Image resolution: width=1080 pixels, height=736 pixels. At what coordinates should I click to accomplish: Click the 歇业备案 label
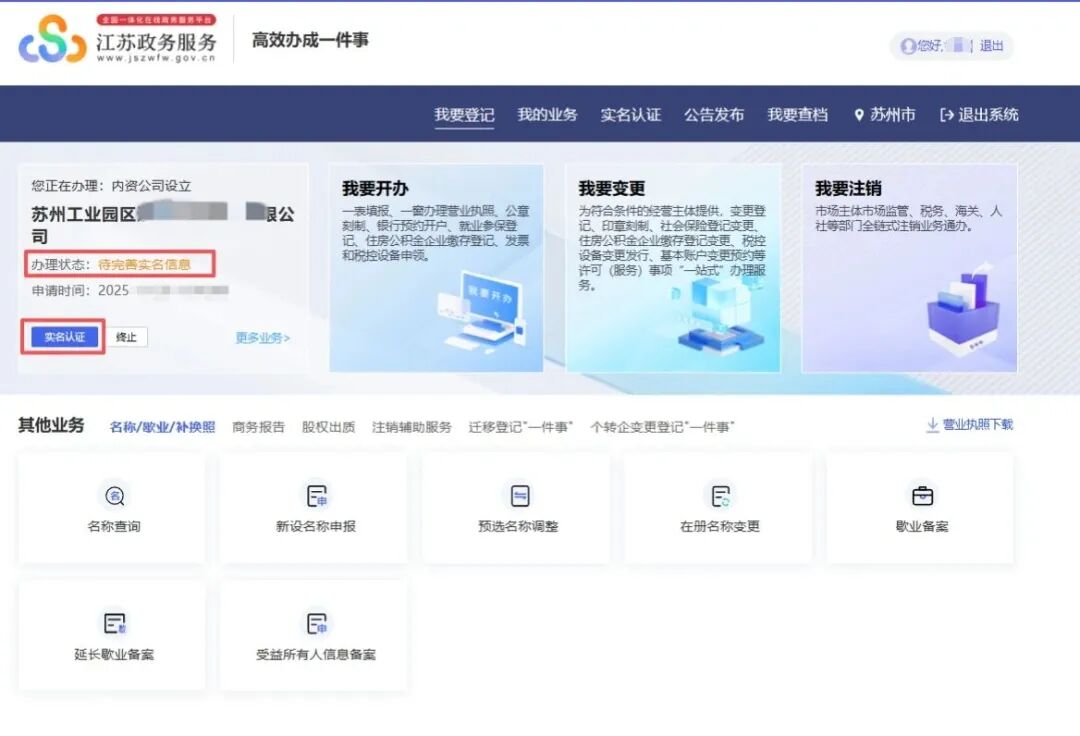[922, 527]
